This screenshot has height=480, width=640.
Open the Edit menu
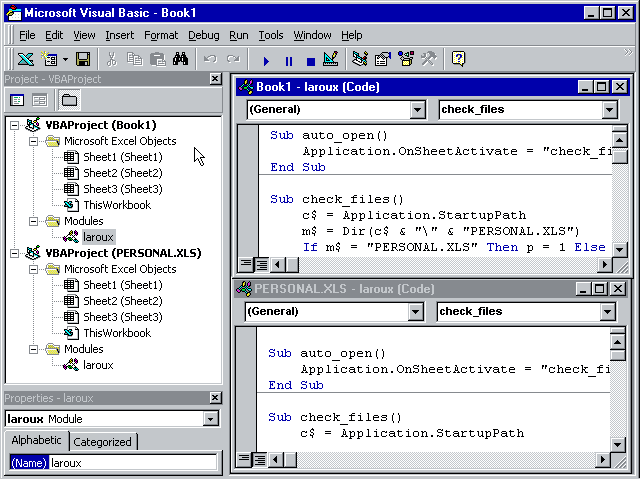[54, 36]
